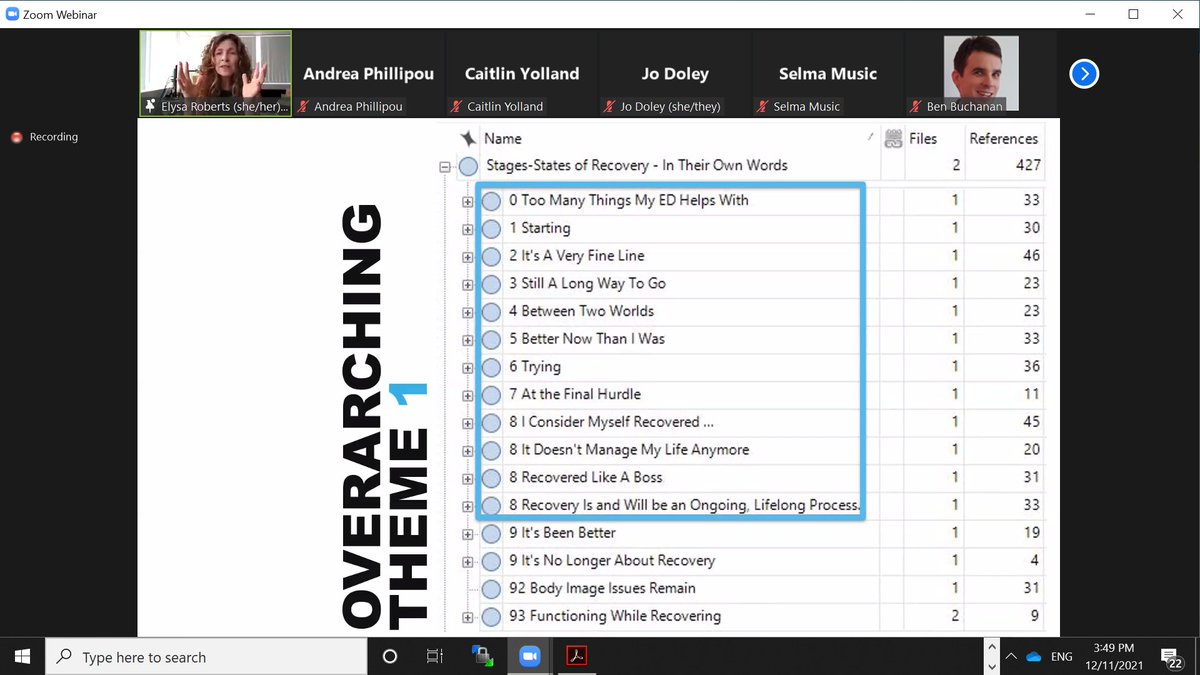Select Caitlin Yolland participant tile
The height and width of the screenshot is (675, 1200).
522,73
